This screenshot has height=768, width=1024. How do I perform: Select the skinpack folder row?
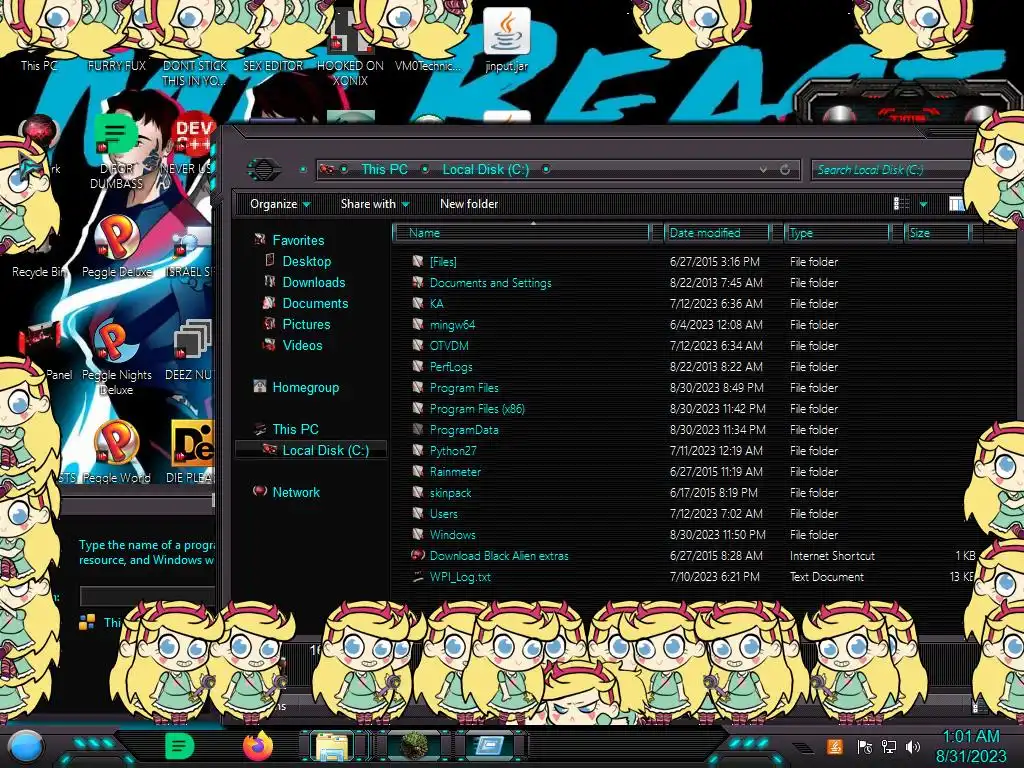pyautogui.click(x=686, y=492)
